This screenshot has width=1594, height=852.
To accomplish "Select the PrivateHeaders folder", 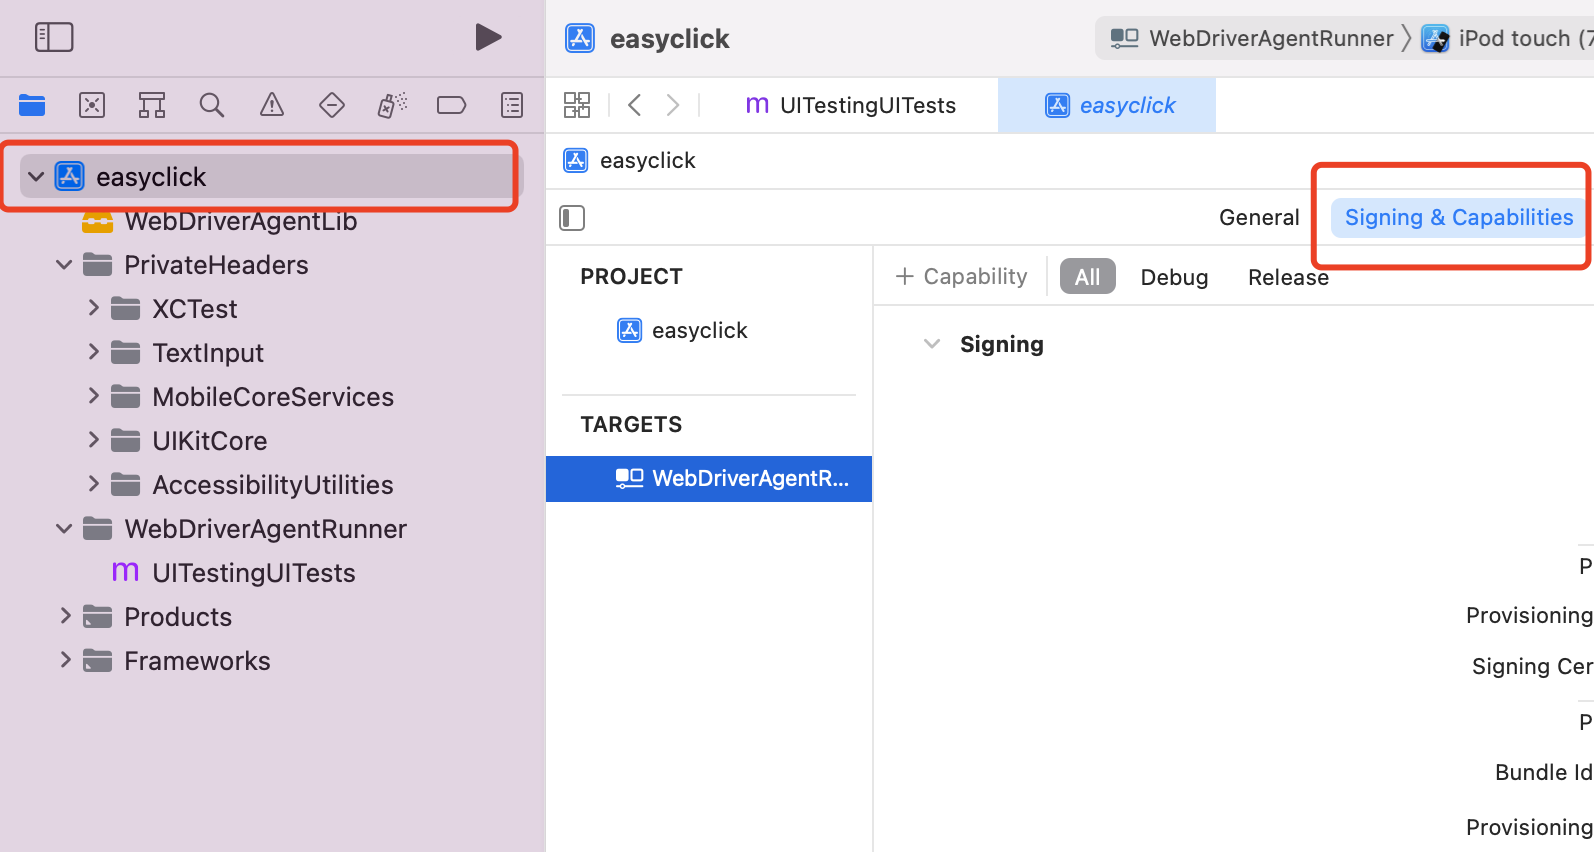I will [216, 265].
